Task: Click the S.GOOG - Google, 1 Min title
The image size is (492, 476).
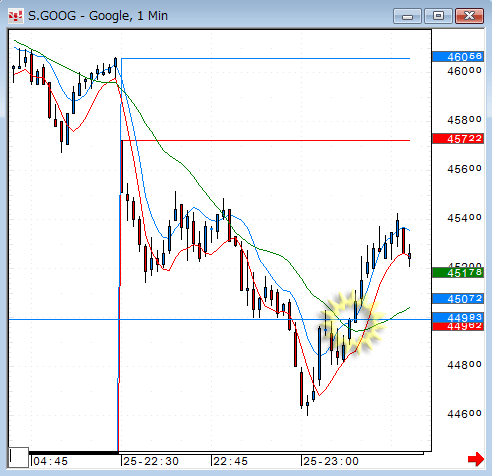Action: pos(98,16)
